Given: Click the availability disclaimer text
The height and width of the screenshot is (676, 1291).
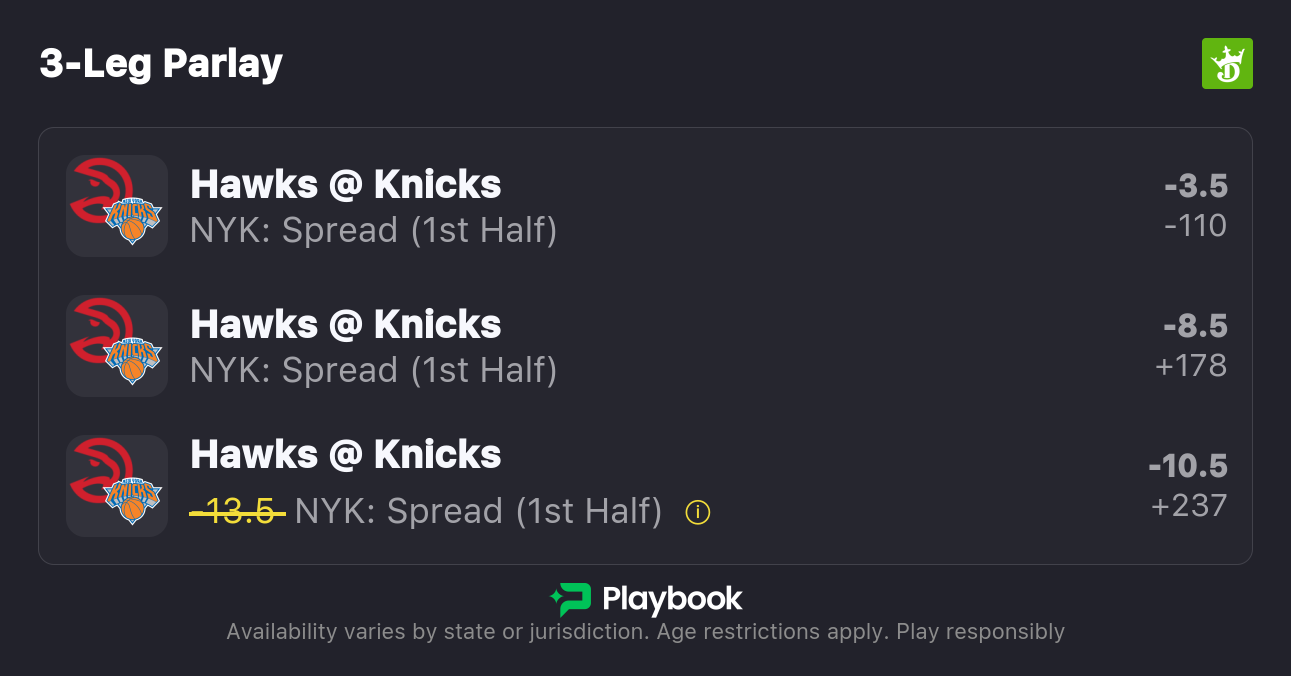Looking at the screenshot, I should (645, 632).
